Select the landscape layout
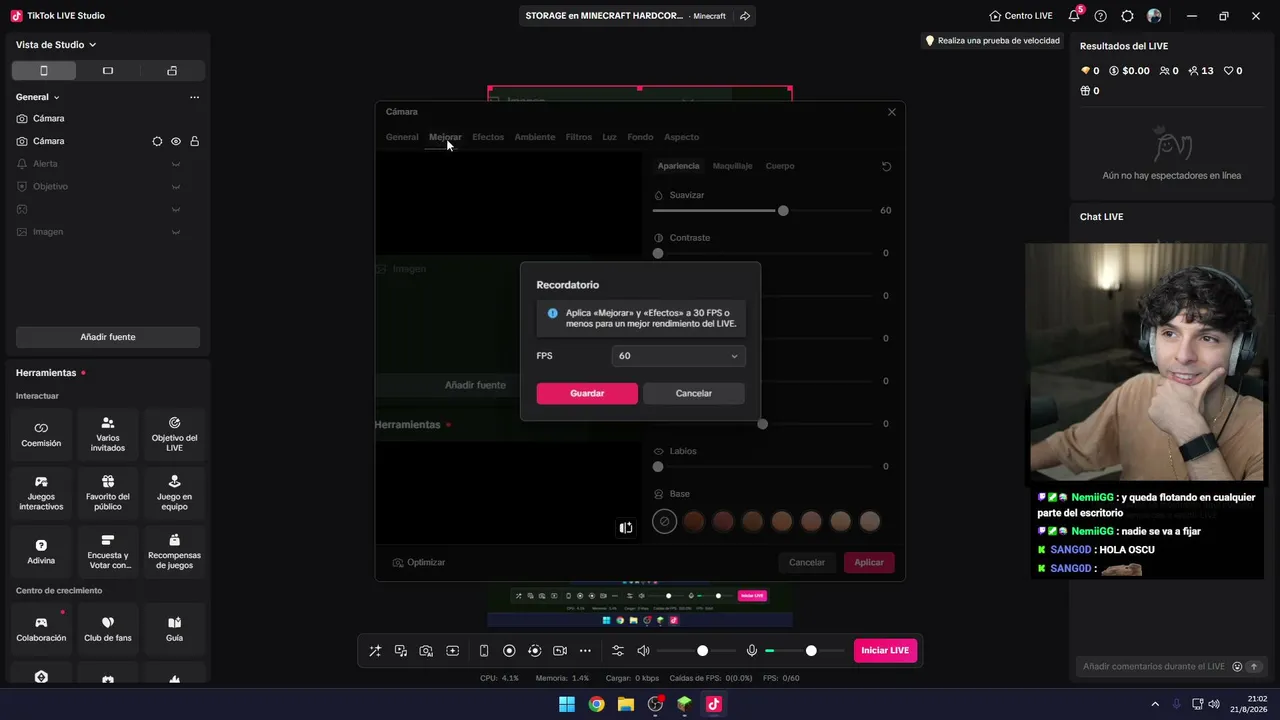This screenshot has width=1280, height=720. coord(108,70)
